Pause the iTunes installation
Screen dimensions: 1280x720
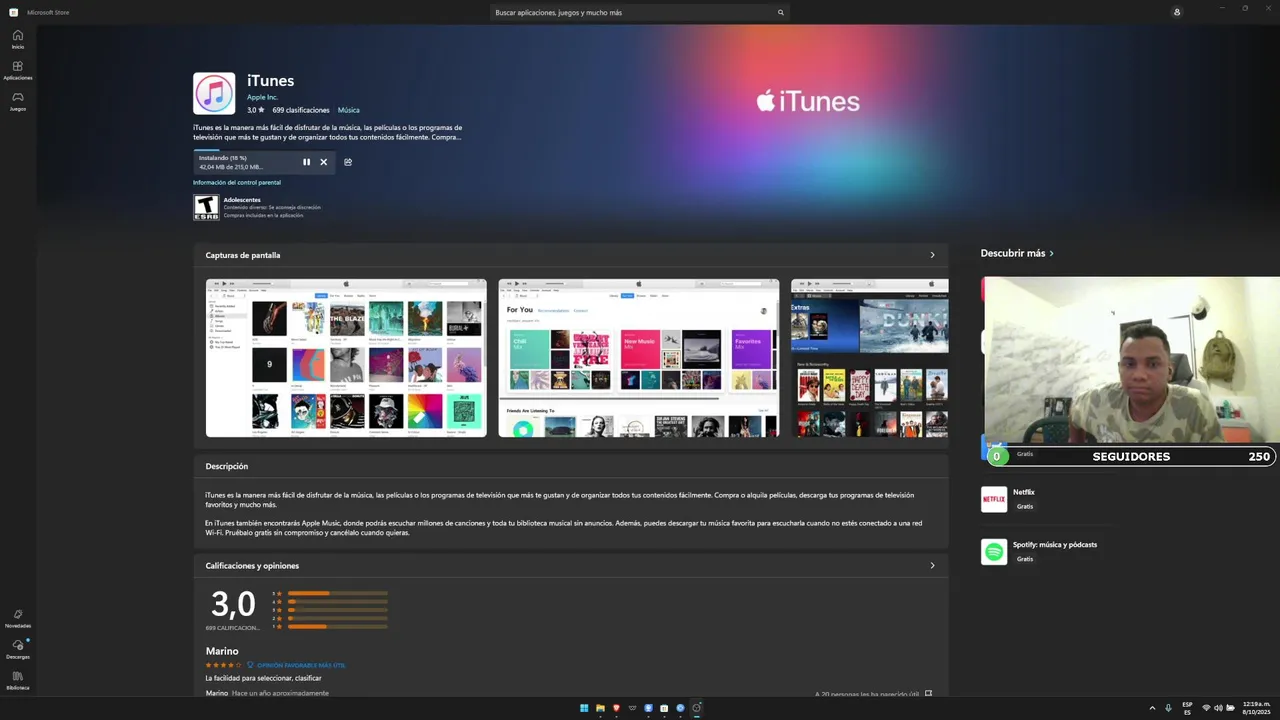pos(306,162)
